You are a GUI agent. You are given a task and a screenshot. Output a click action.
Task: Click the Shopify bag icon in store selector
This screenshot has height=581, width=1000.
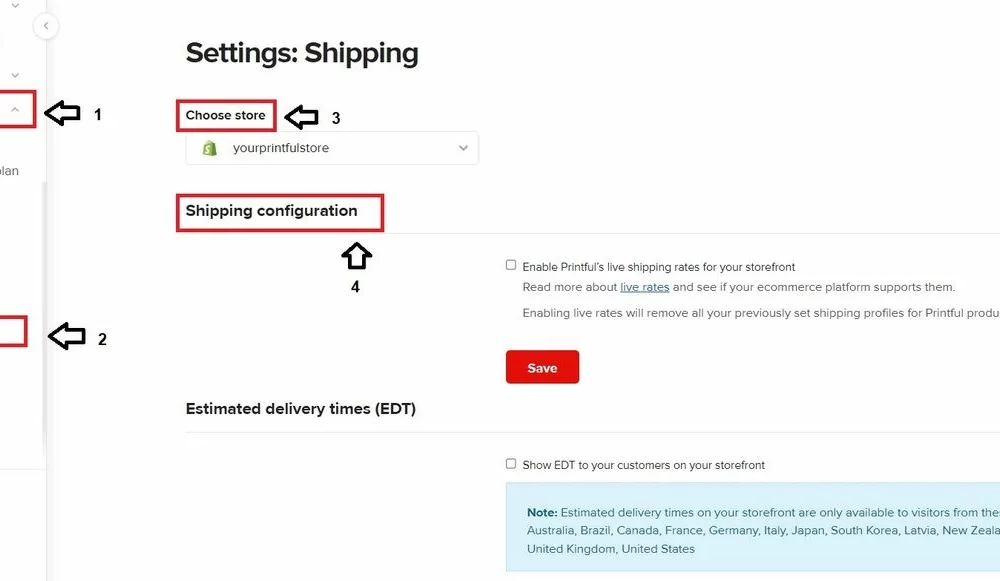coord(210,148)
